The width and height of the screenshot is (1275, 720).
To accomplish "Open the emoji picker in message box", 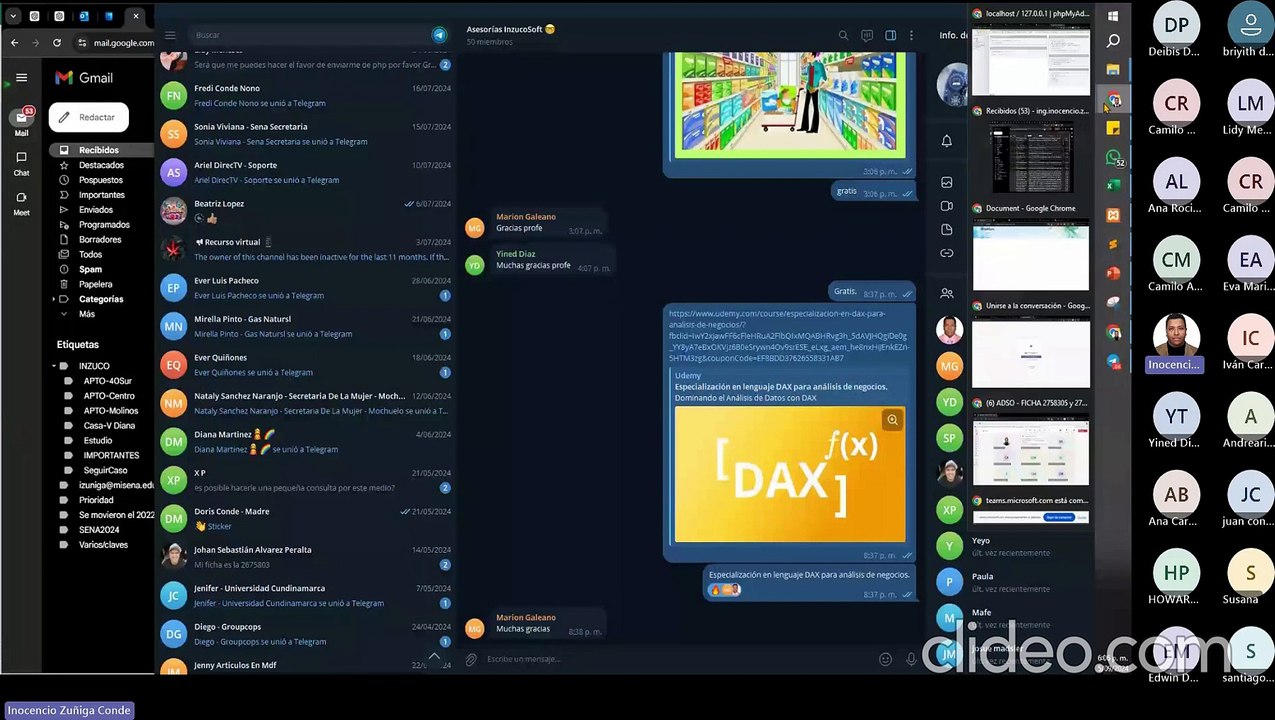I will coord(885,659).
